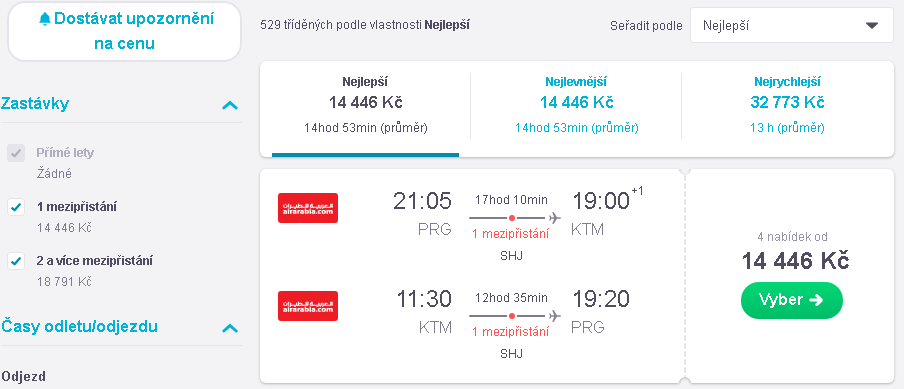Screen dimensions: 904x389
Task: Click the Air Arabia logo on outbound flight
Action: [x=308, y=208]
